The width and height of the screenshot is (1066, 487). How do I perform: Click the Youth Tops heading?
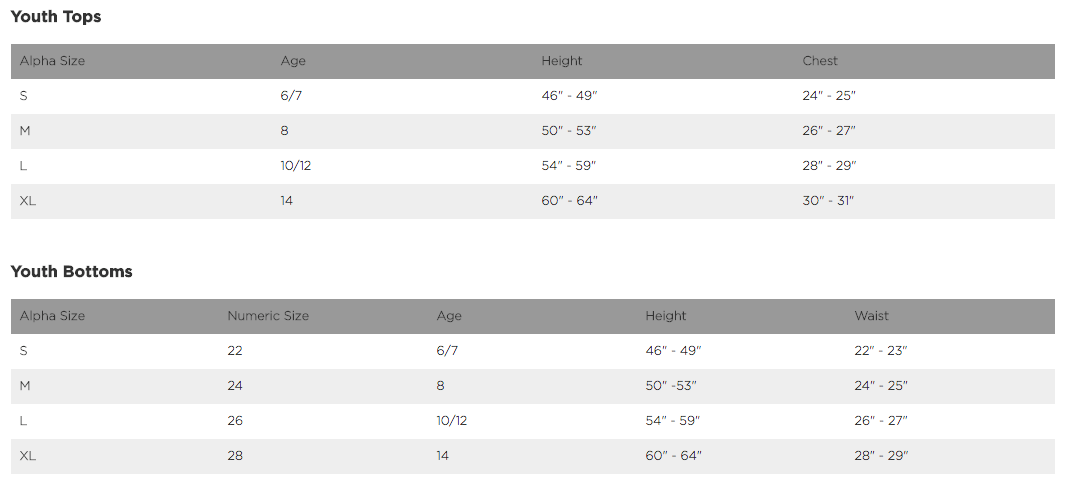click(x=56, y=17)
